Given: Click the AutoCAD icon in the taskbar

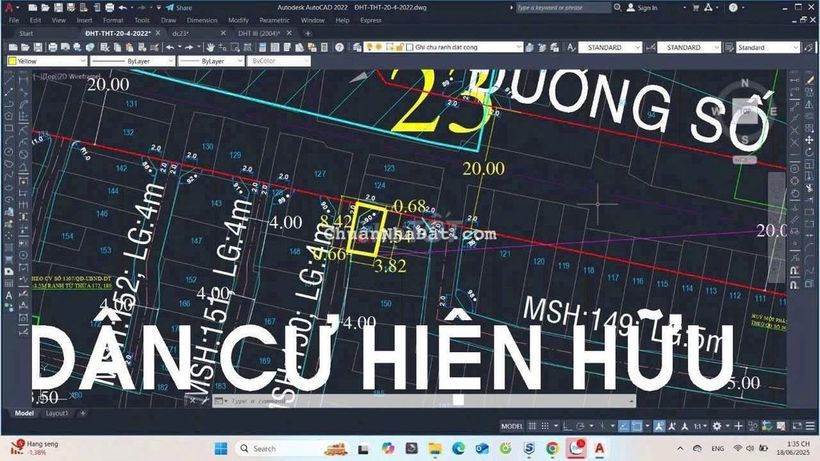Looking at the screenshot, I should (599, 448).
